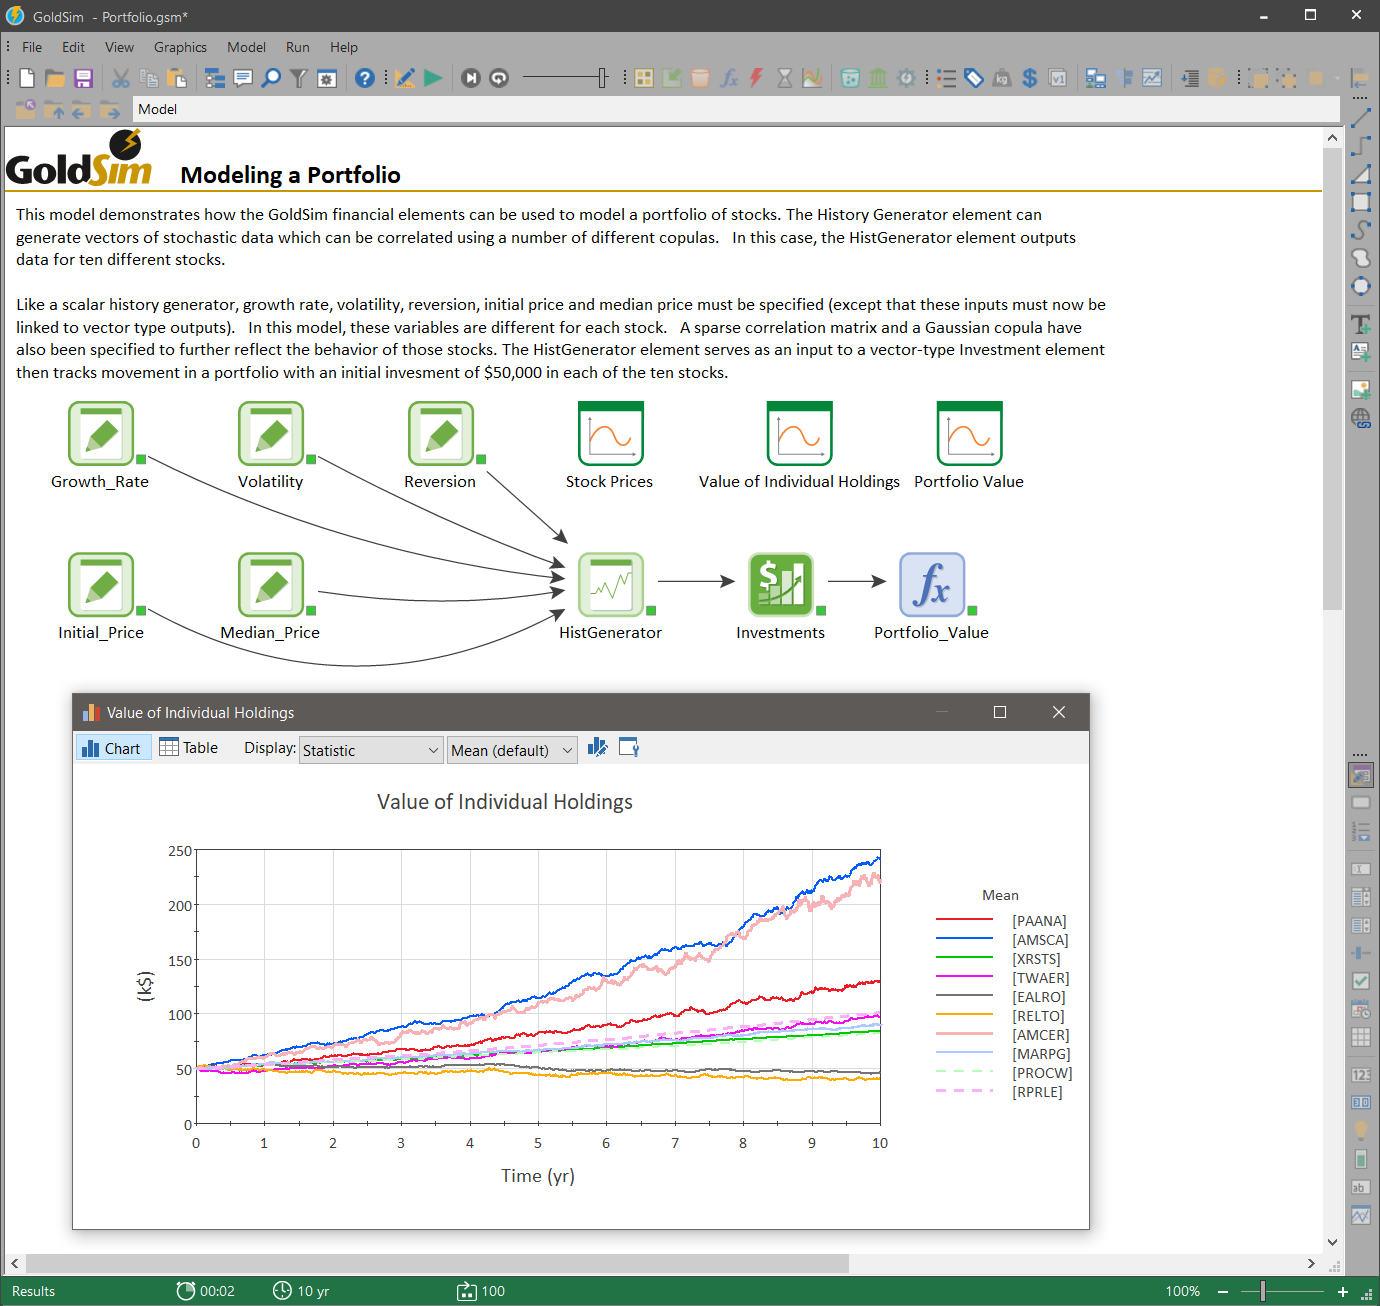Open the Find magnifier tool
This screenshot has width=1380, height=1306.
coord(271,78)
